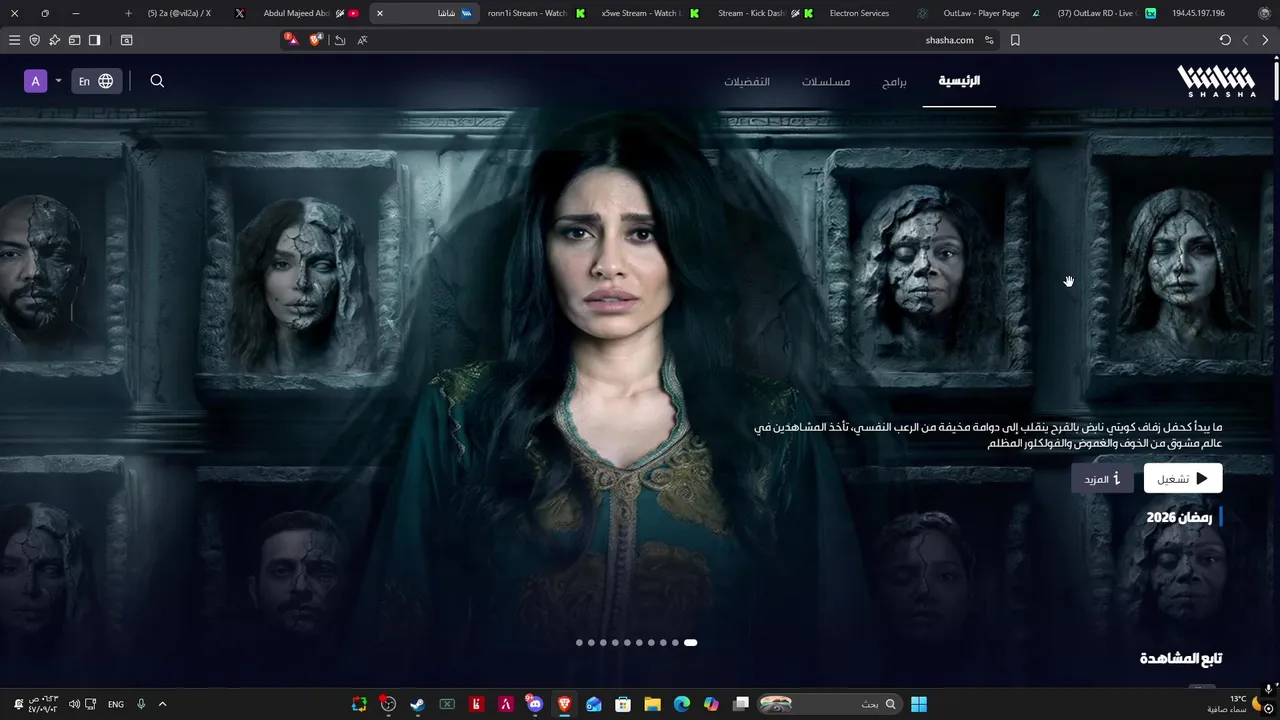This screenshot has width=1280, height=720.
Task: Open a new browser tab
Action: (x=128, y=13)
